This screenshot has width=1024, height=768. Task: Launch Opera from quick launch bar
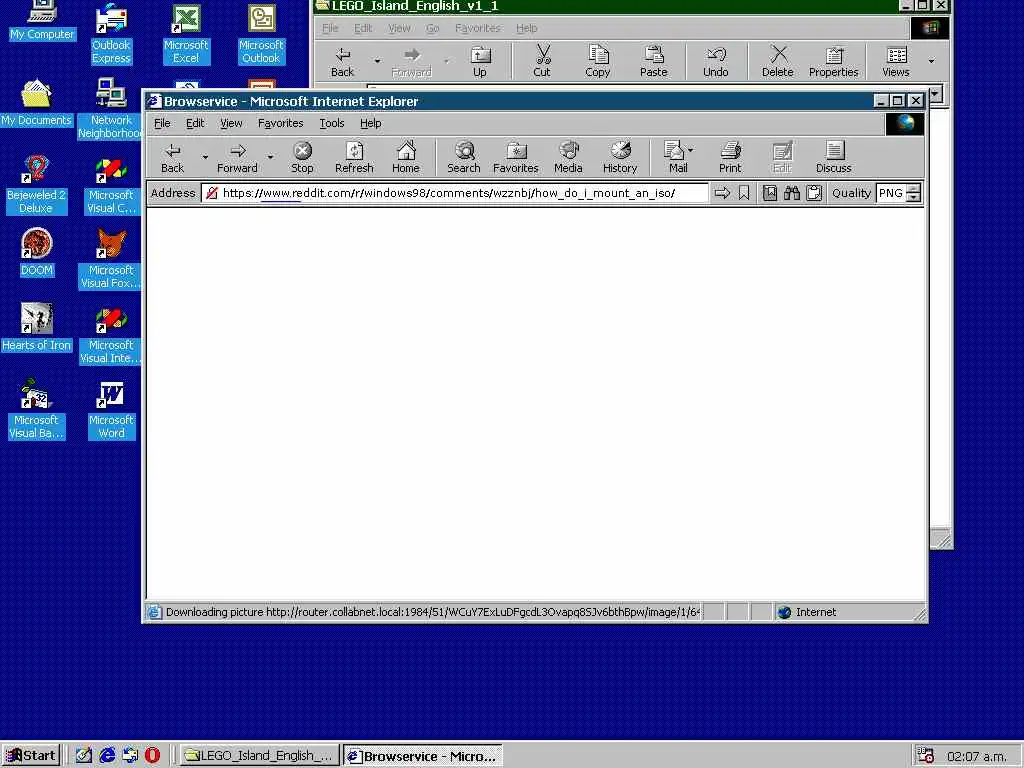[152, 755]
